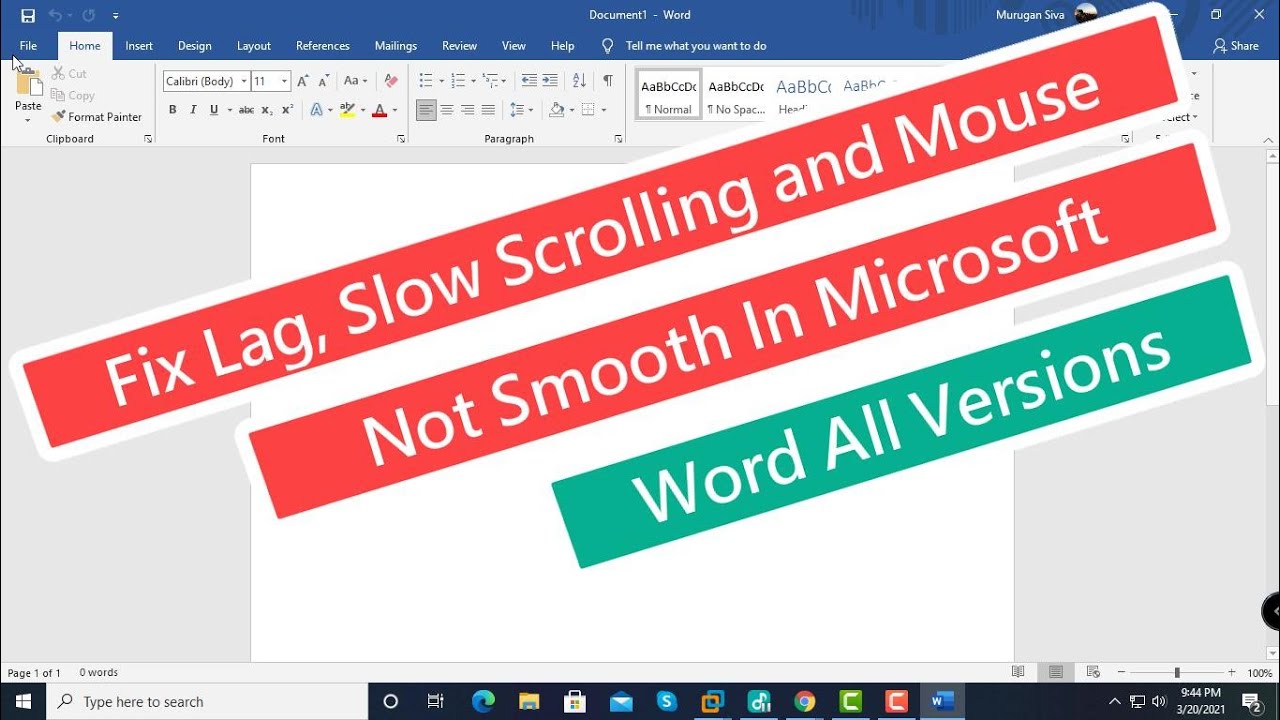Switch to the Layout tab
The width and height of the screenshot is (1280, 720).
point(254,46)
